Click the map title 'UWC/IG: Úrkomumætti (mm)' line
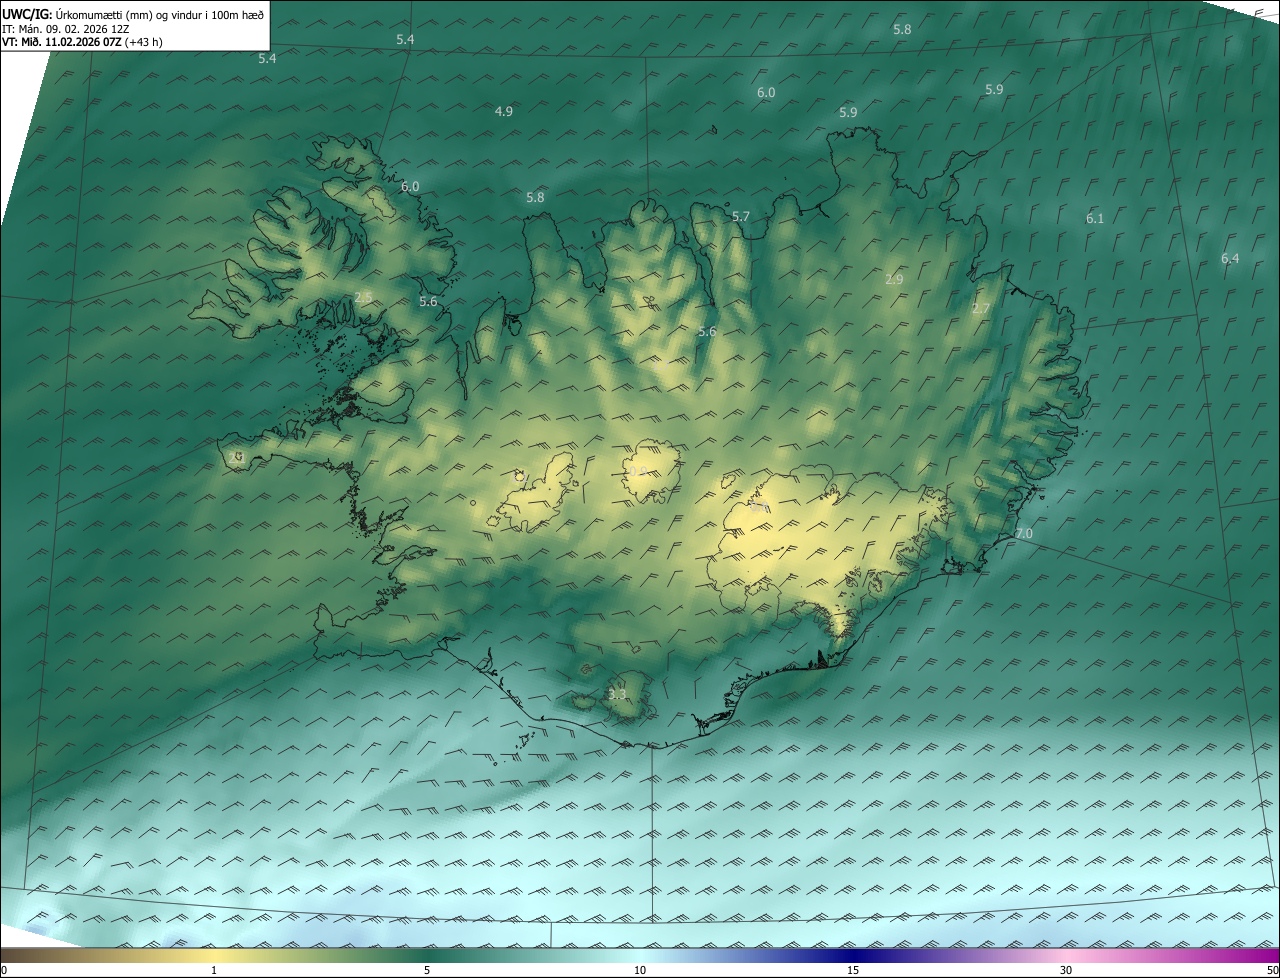The width and height of the screenshot is (1280, 978). tap(132, 14)
